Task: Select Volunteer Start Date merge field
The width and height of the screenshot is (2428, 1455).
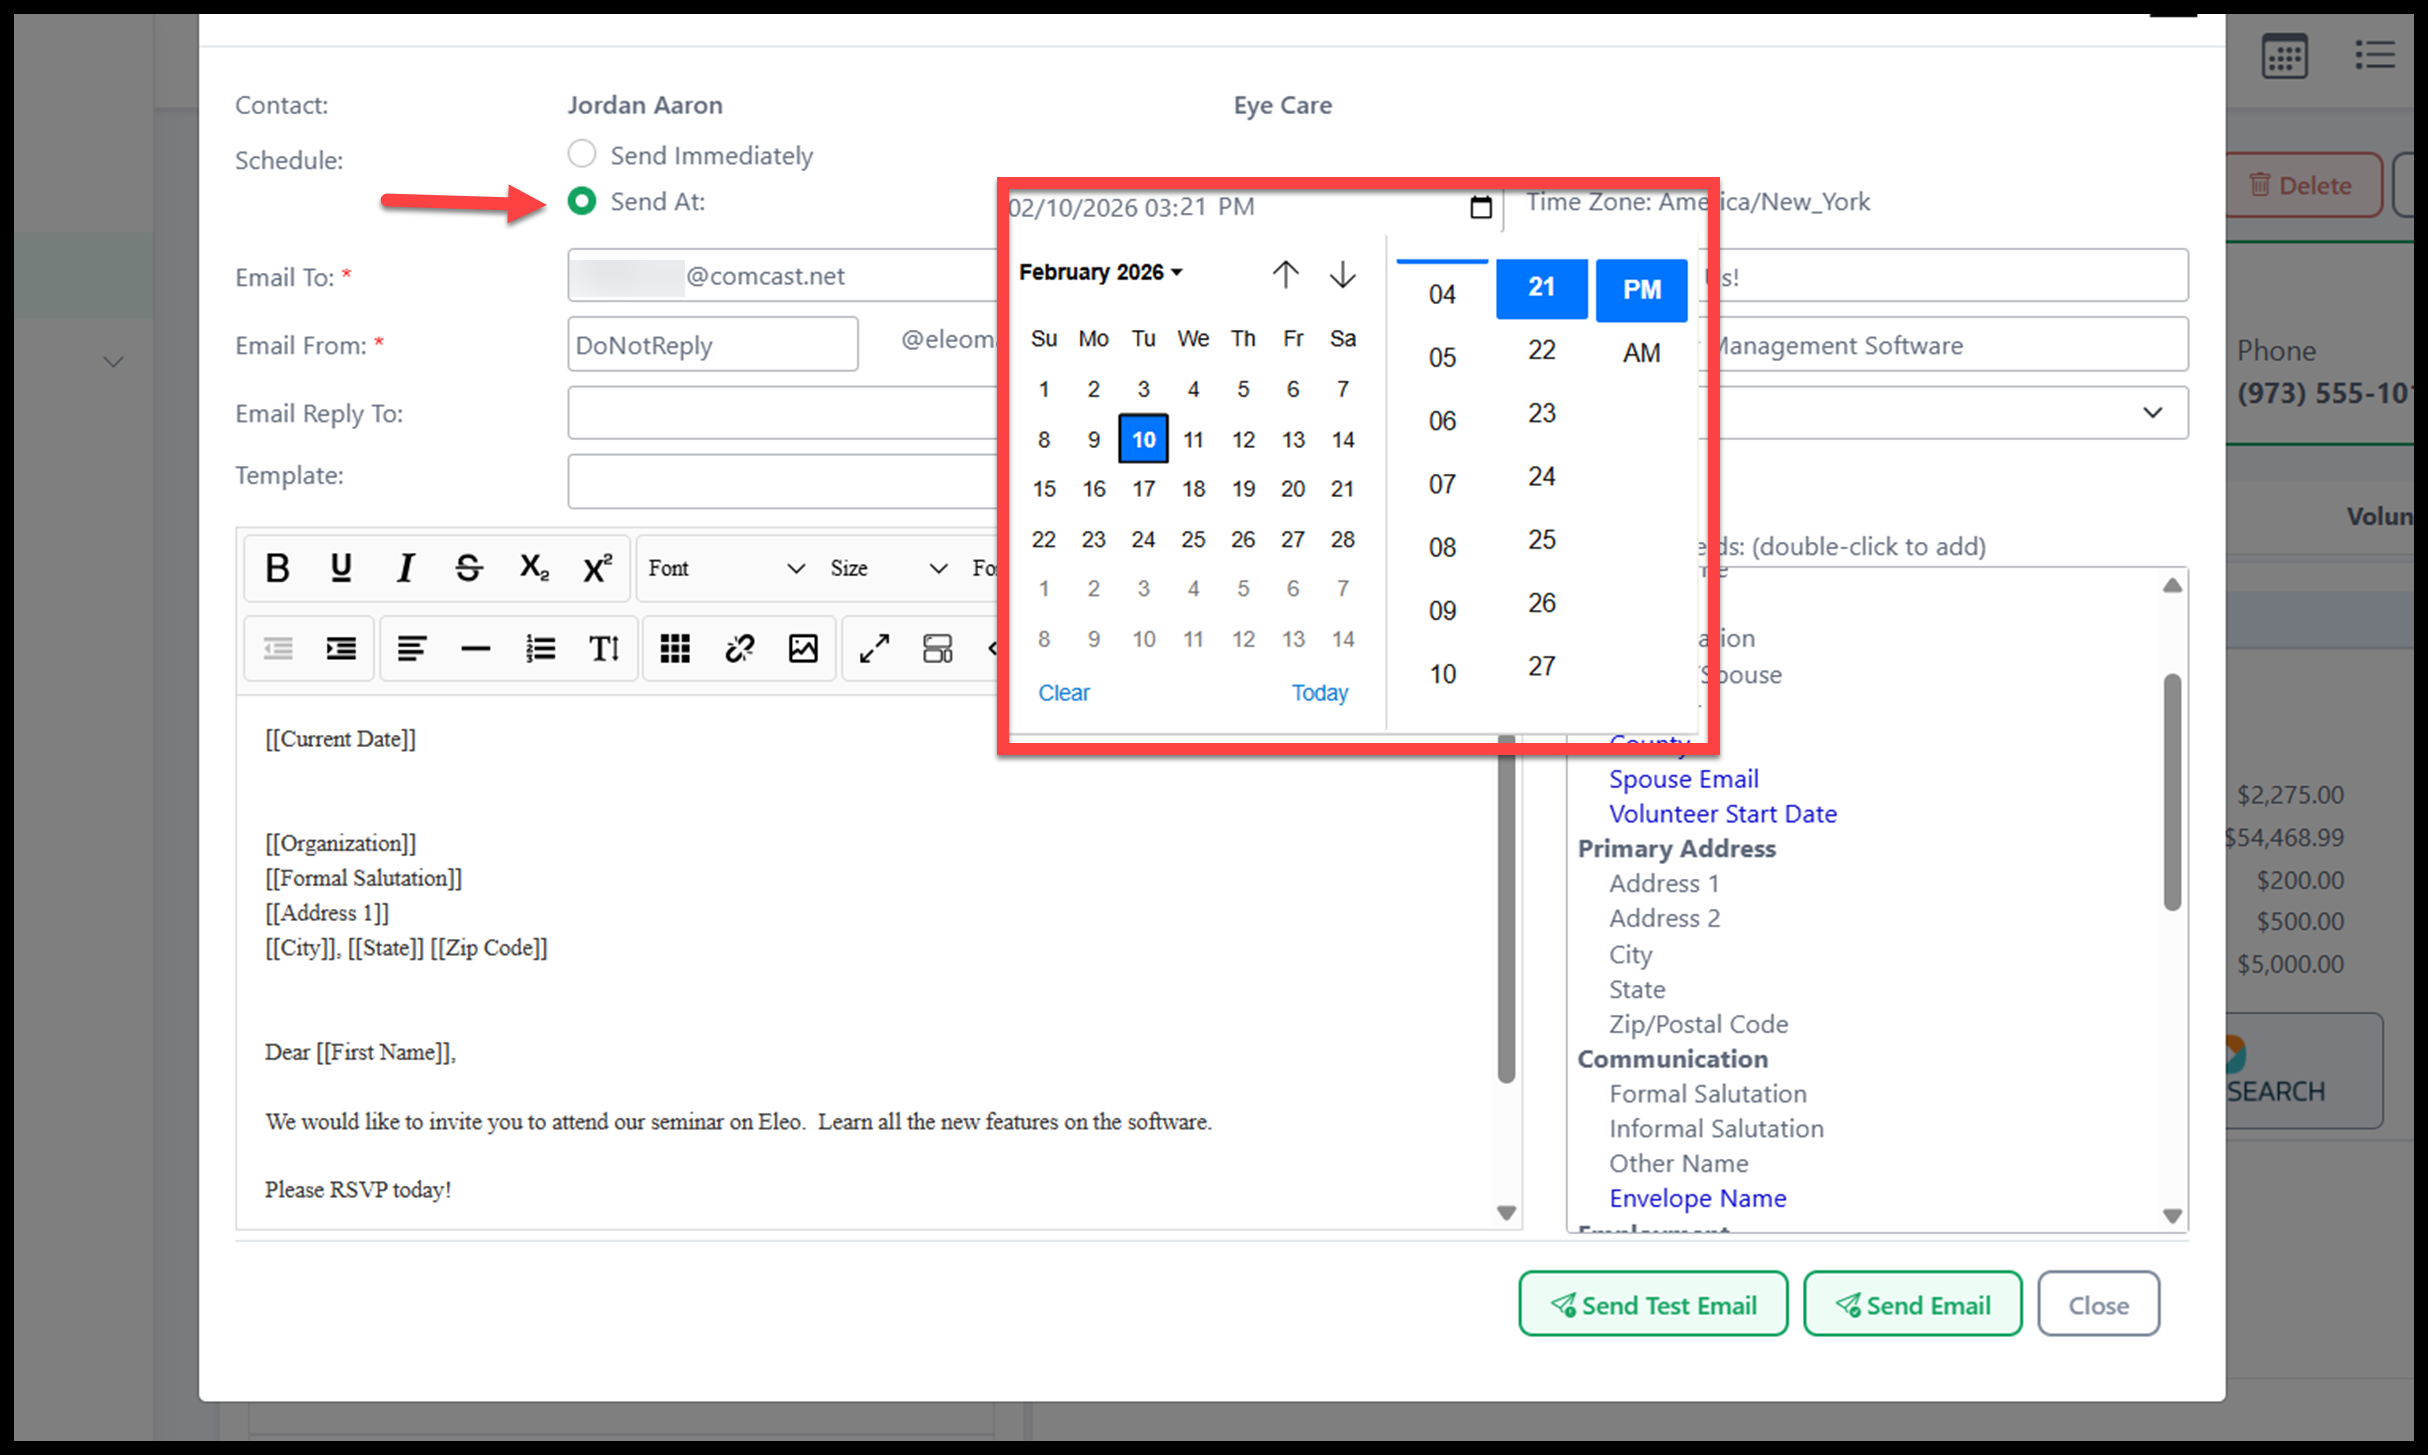Action: (1722, 814)
